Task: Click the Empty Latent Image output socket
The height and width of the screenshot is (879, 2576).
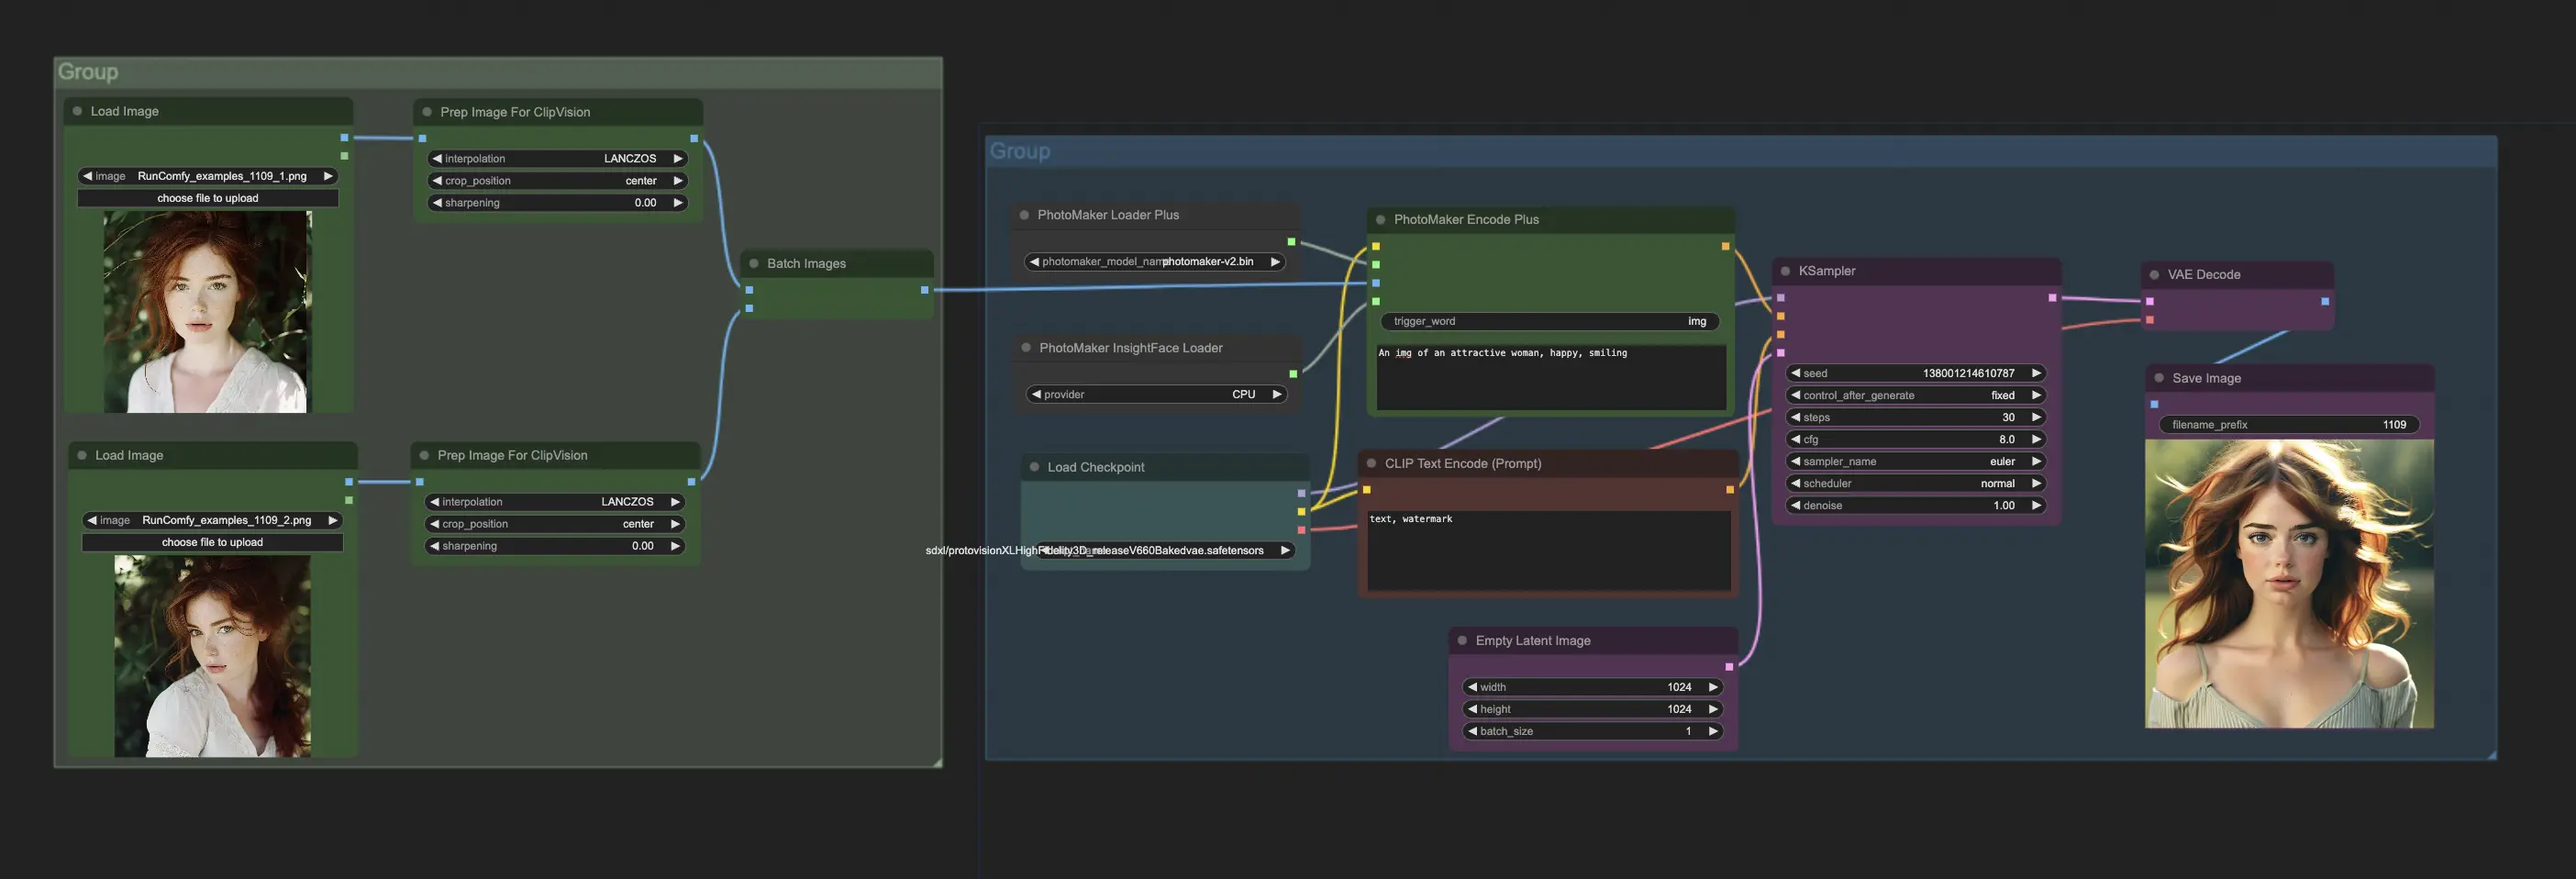Action: click(x=1729, y=667)
